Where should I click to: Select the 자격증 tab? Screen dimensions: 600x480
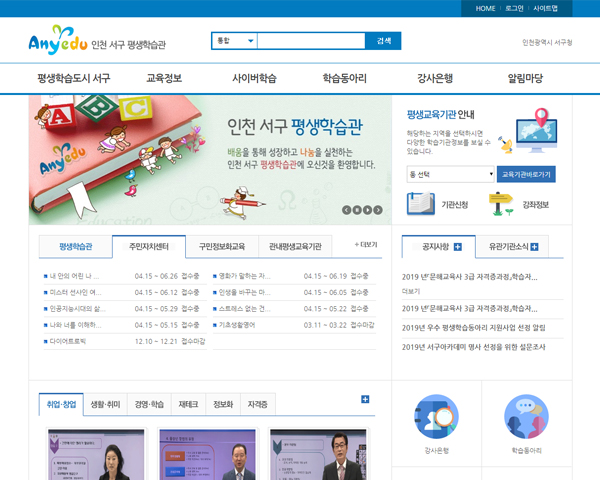[258, 405]
